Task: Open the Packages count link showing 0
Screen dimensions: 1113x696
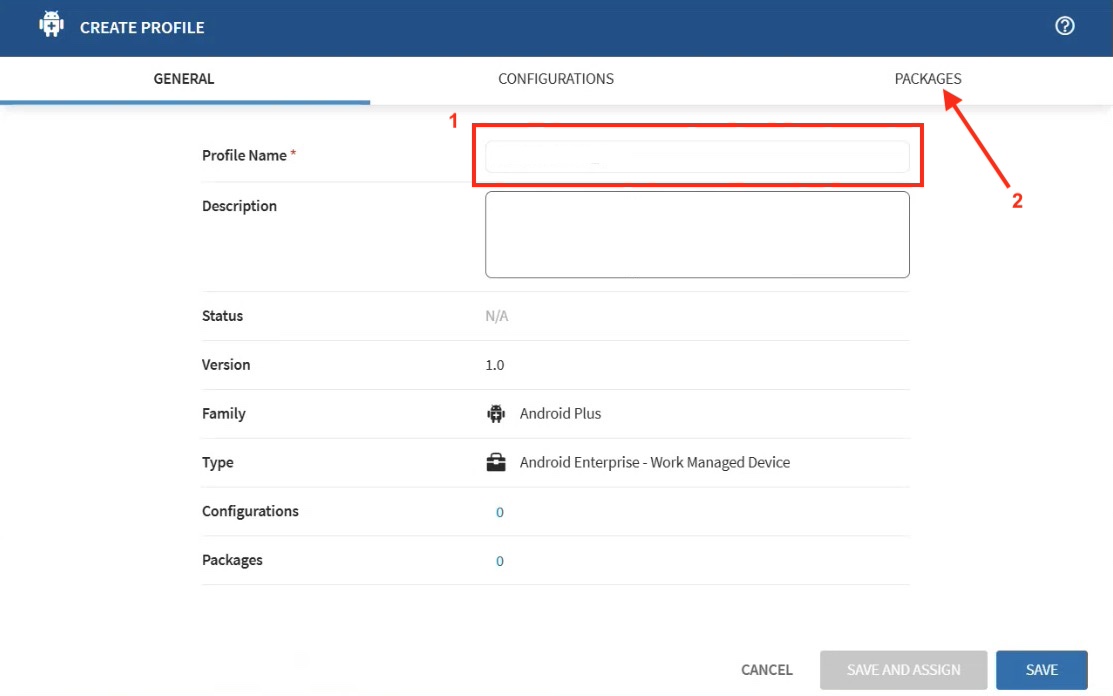Action: point(500,561)
